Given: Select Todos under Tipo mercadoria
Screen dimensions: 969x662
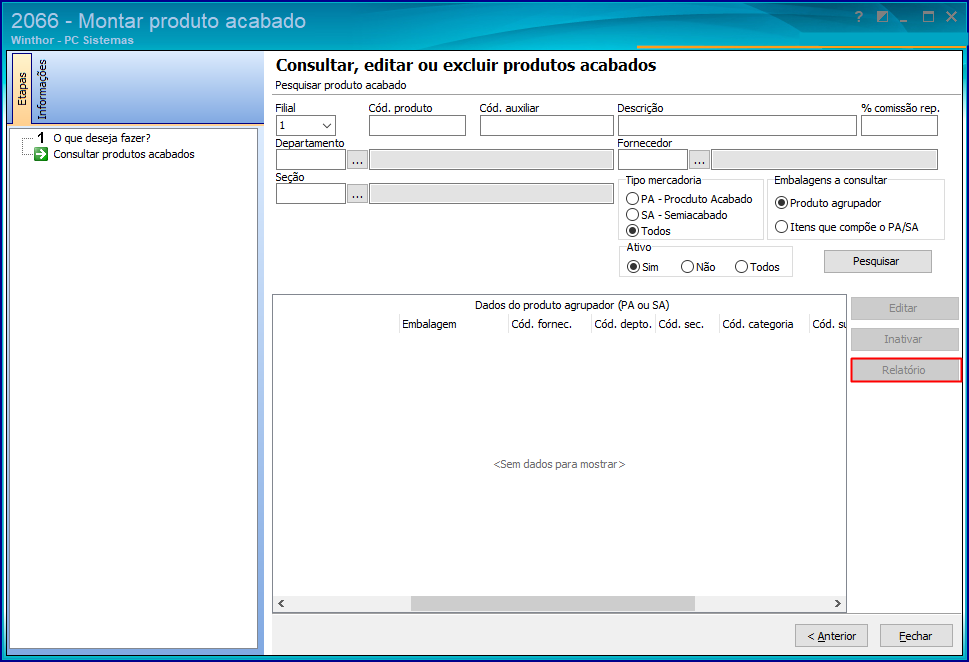Looking at the screenshot, I should coord(632,231).
